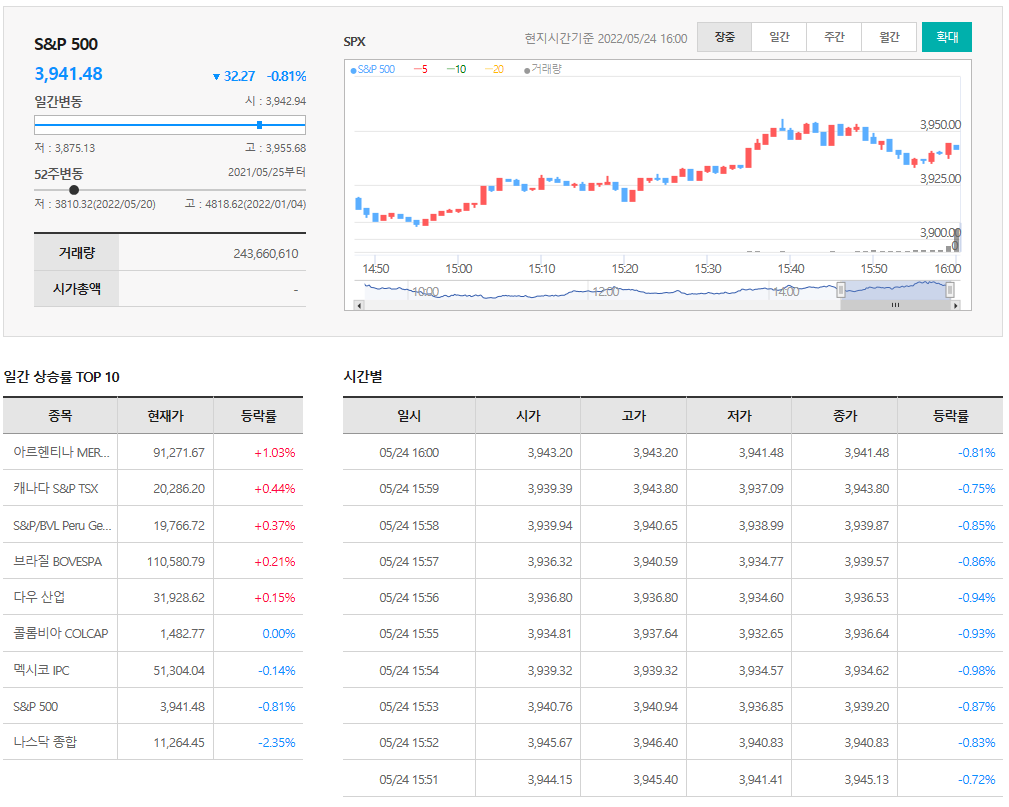Viewport: 1009px width, 807px height.
Task: Select the 05/24 15:52 time row
Action: (x=673, y=742)
